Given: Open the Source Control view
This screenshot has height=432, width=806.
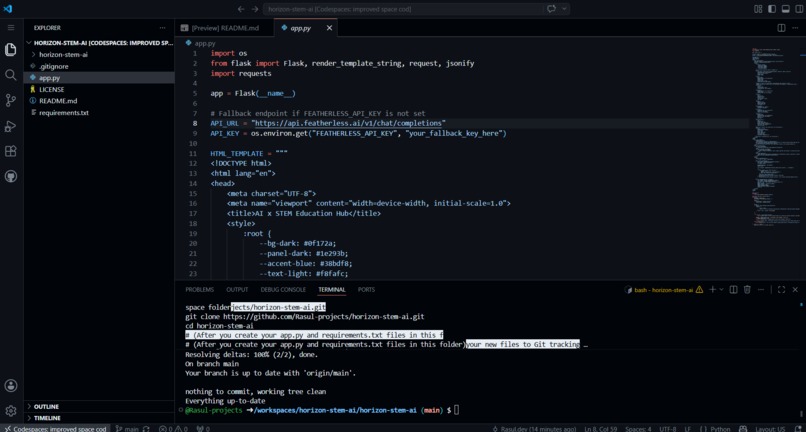Looking at the screenshot, I should click(11, 101).
